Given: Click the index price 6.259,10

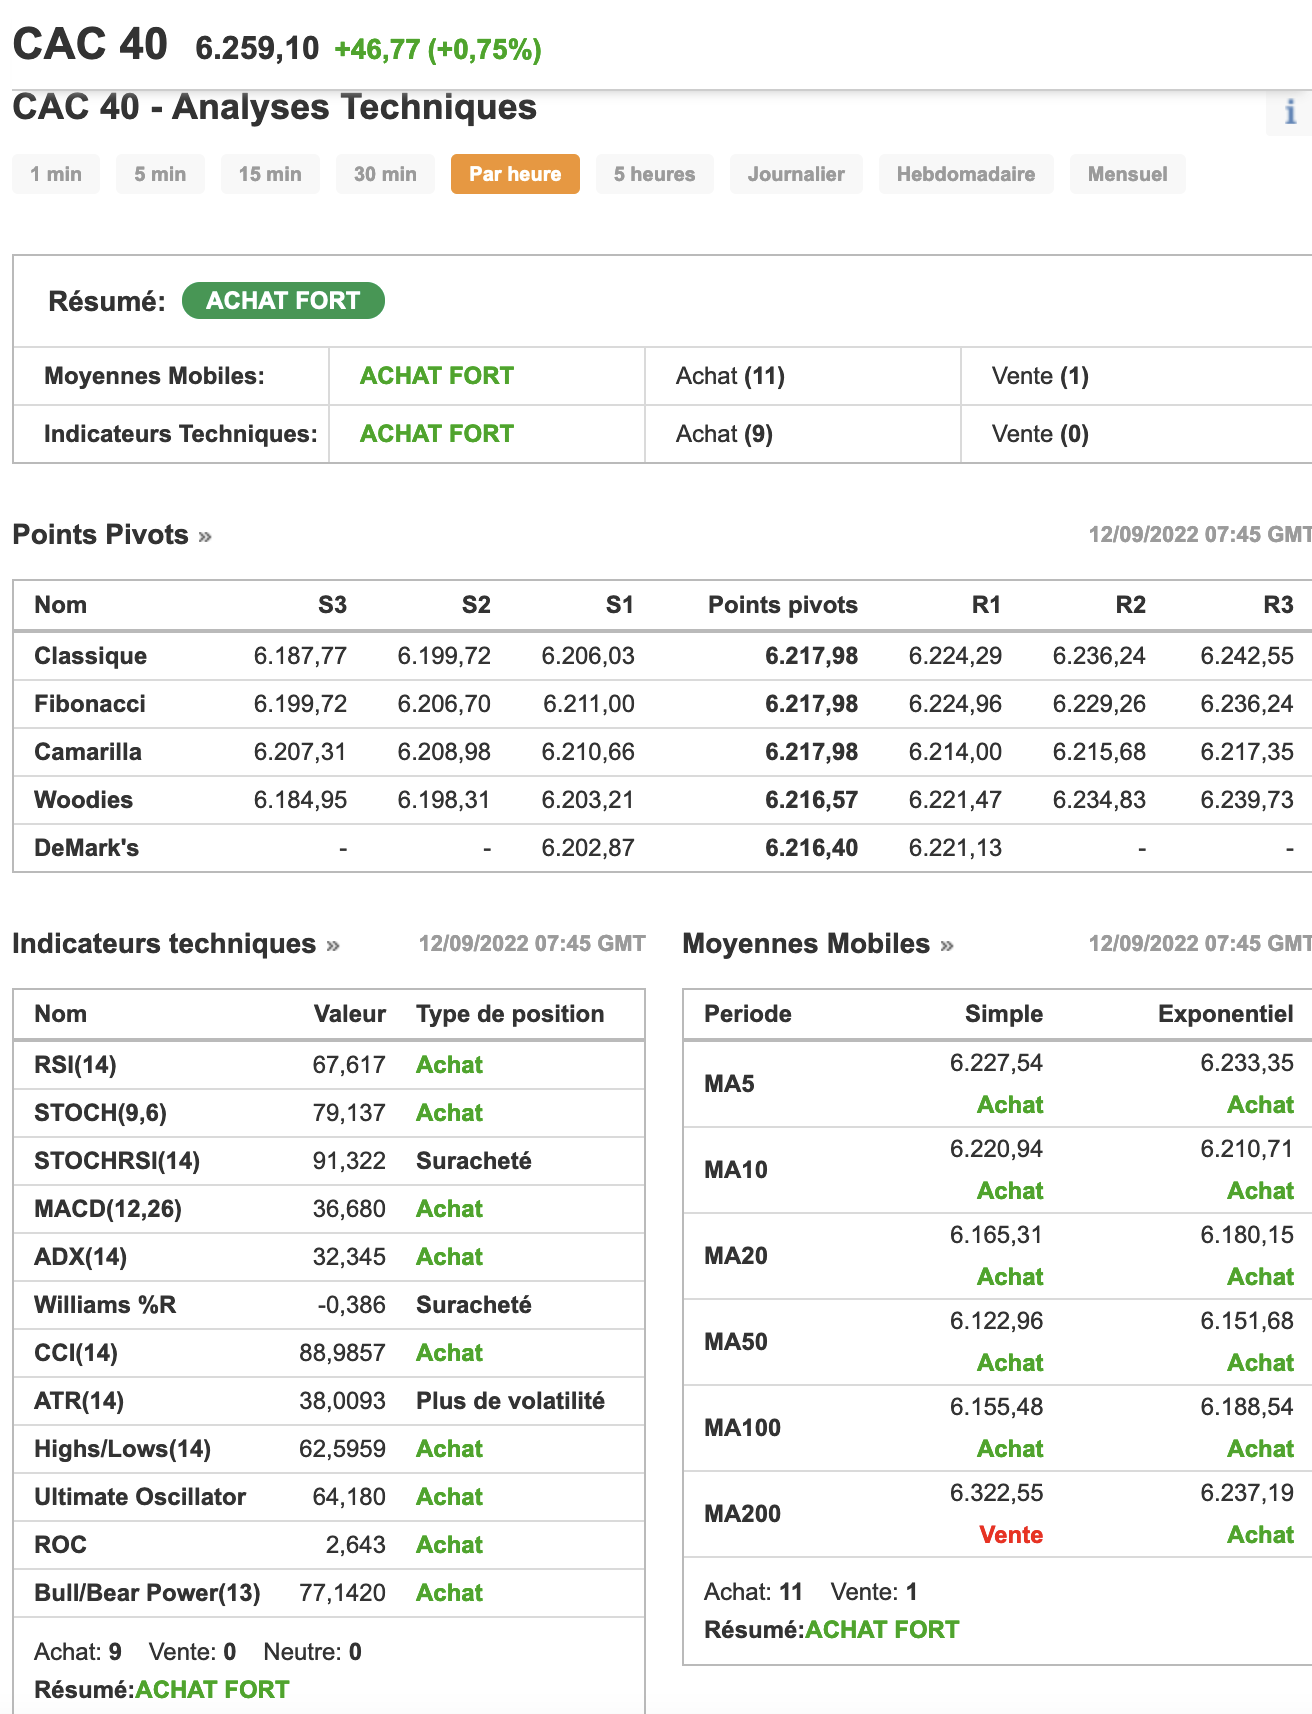Looking at the screenshot, I should click(x=257, y=49).
